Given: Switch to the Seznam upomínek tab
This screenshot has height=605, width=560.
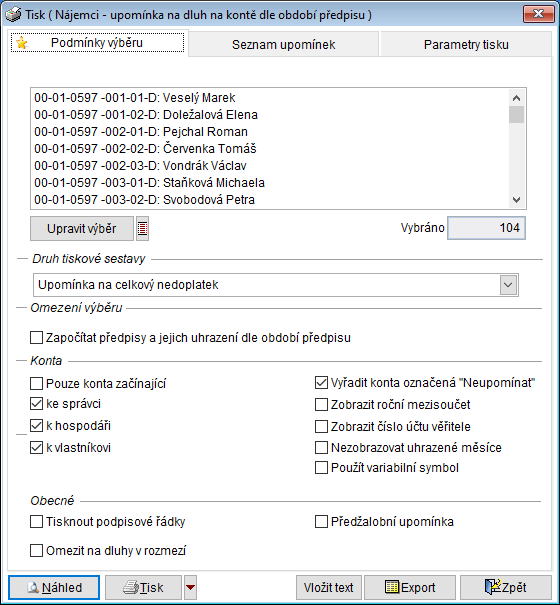Looking at the screenshot, I should pos(283,45).
